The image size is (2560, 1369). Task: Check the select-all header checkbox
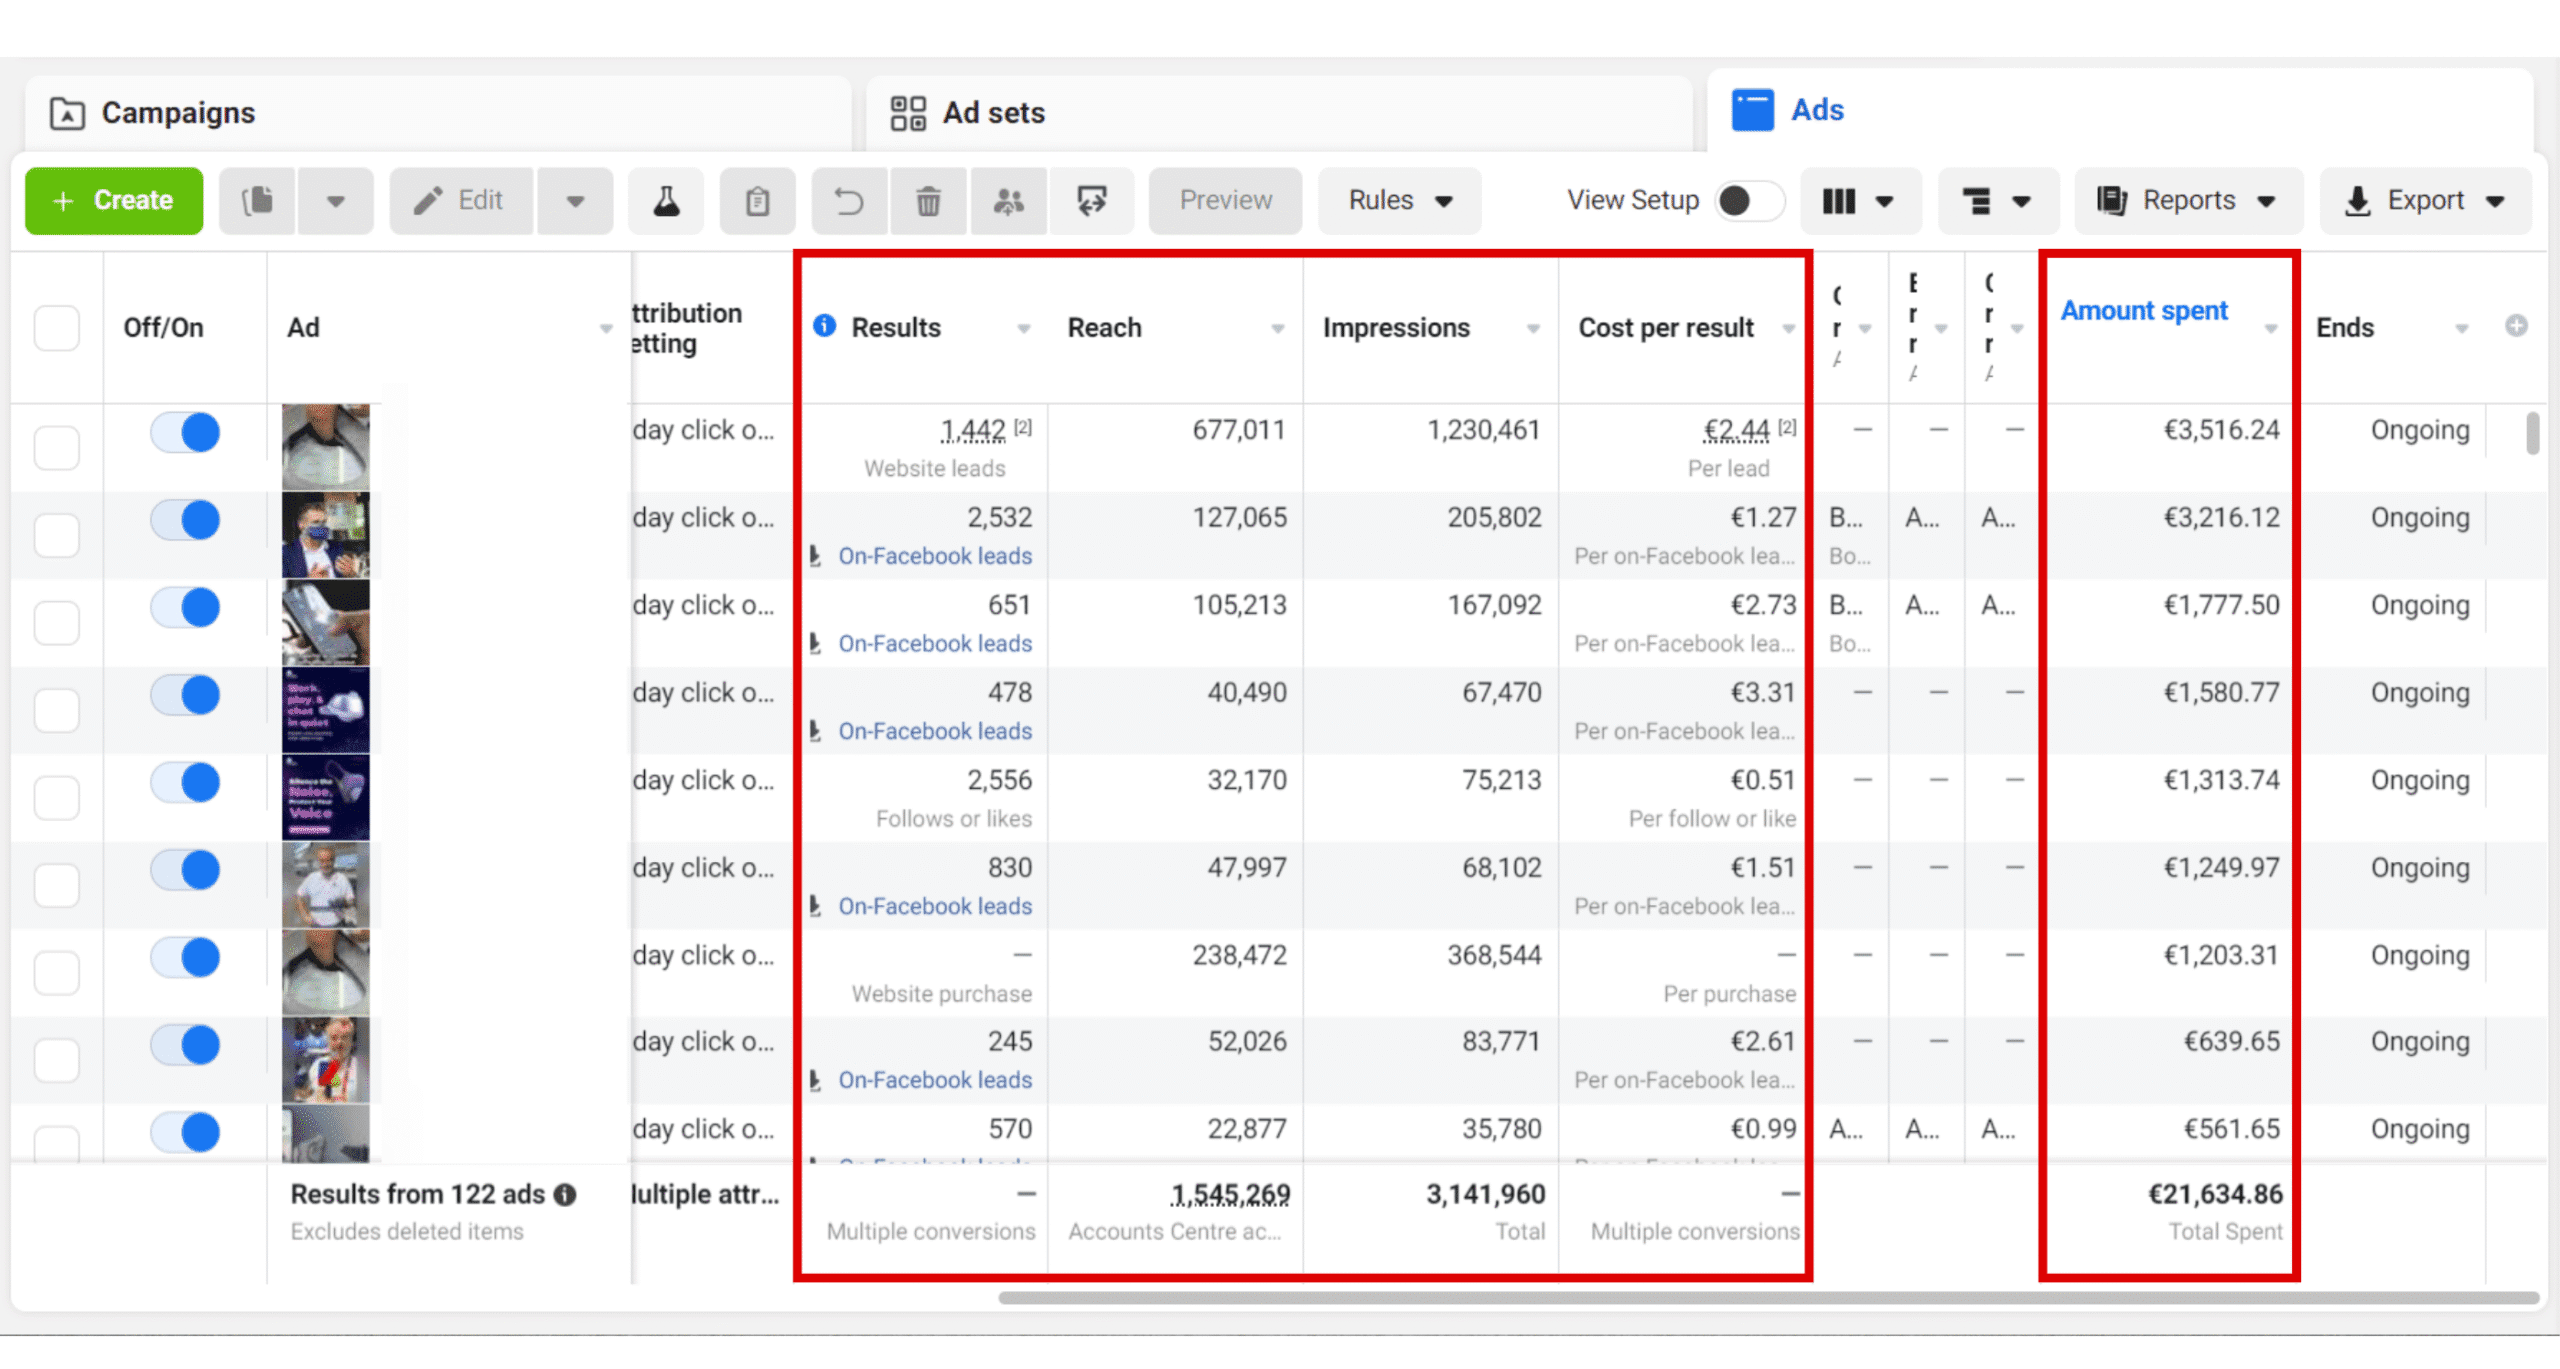tap(57, 328)
